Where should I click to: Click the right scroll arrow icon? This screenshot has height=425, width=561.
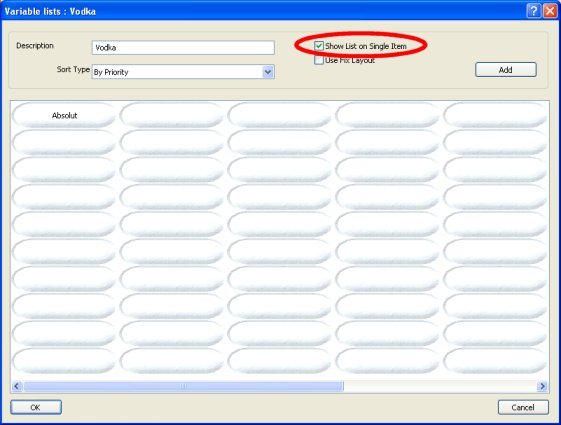click(x=542, y=386)
